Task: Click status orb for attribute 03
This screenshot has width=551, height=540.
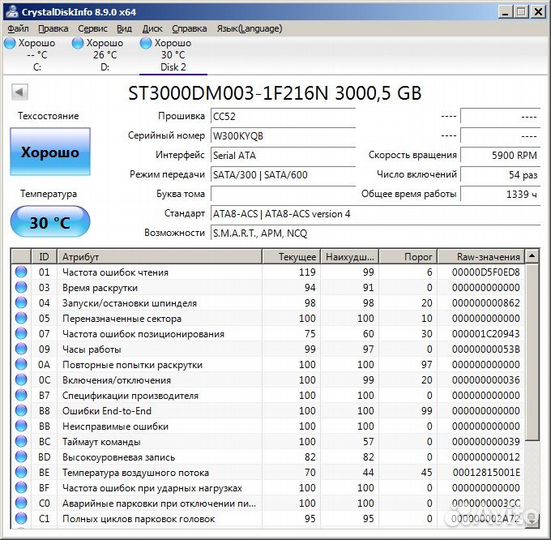Action: click(21, 287)
